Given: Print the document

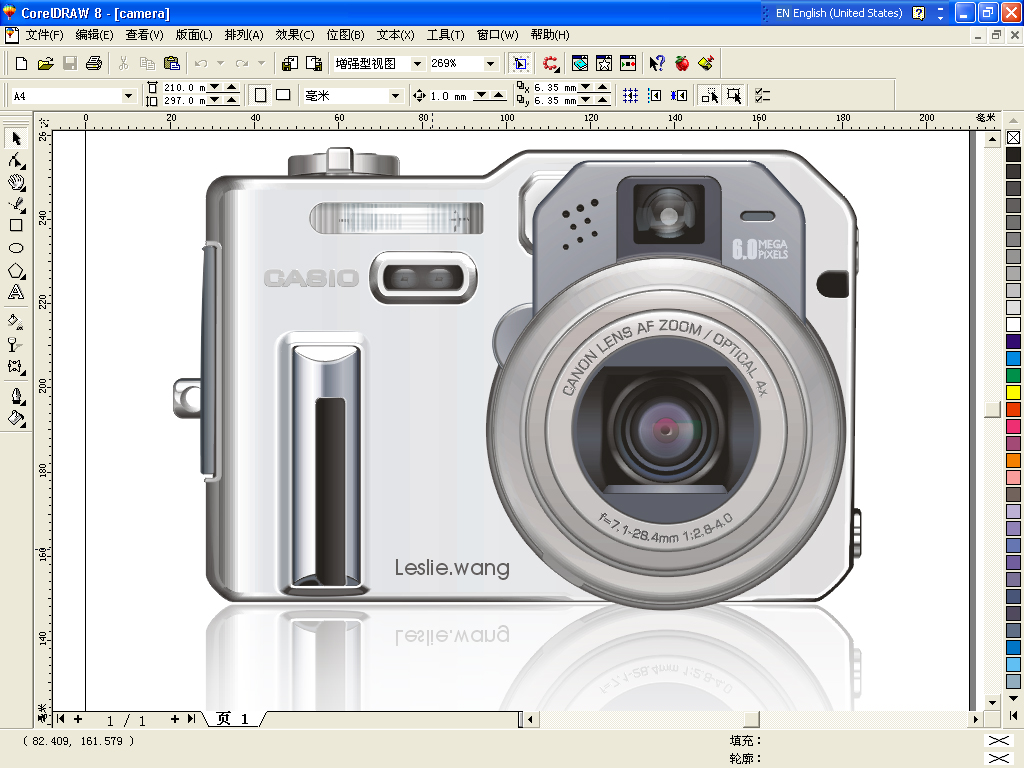Looking at the screenshot, I should (94, 63).
